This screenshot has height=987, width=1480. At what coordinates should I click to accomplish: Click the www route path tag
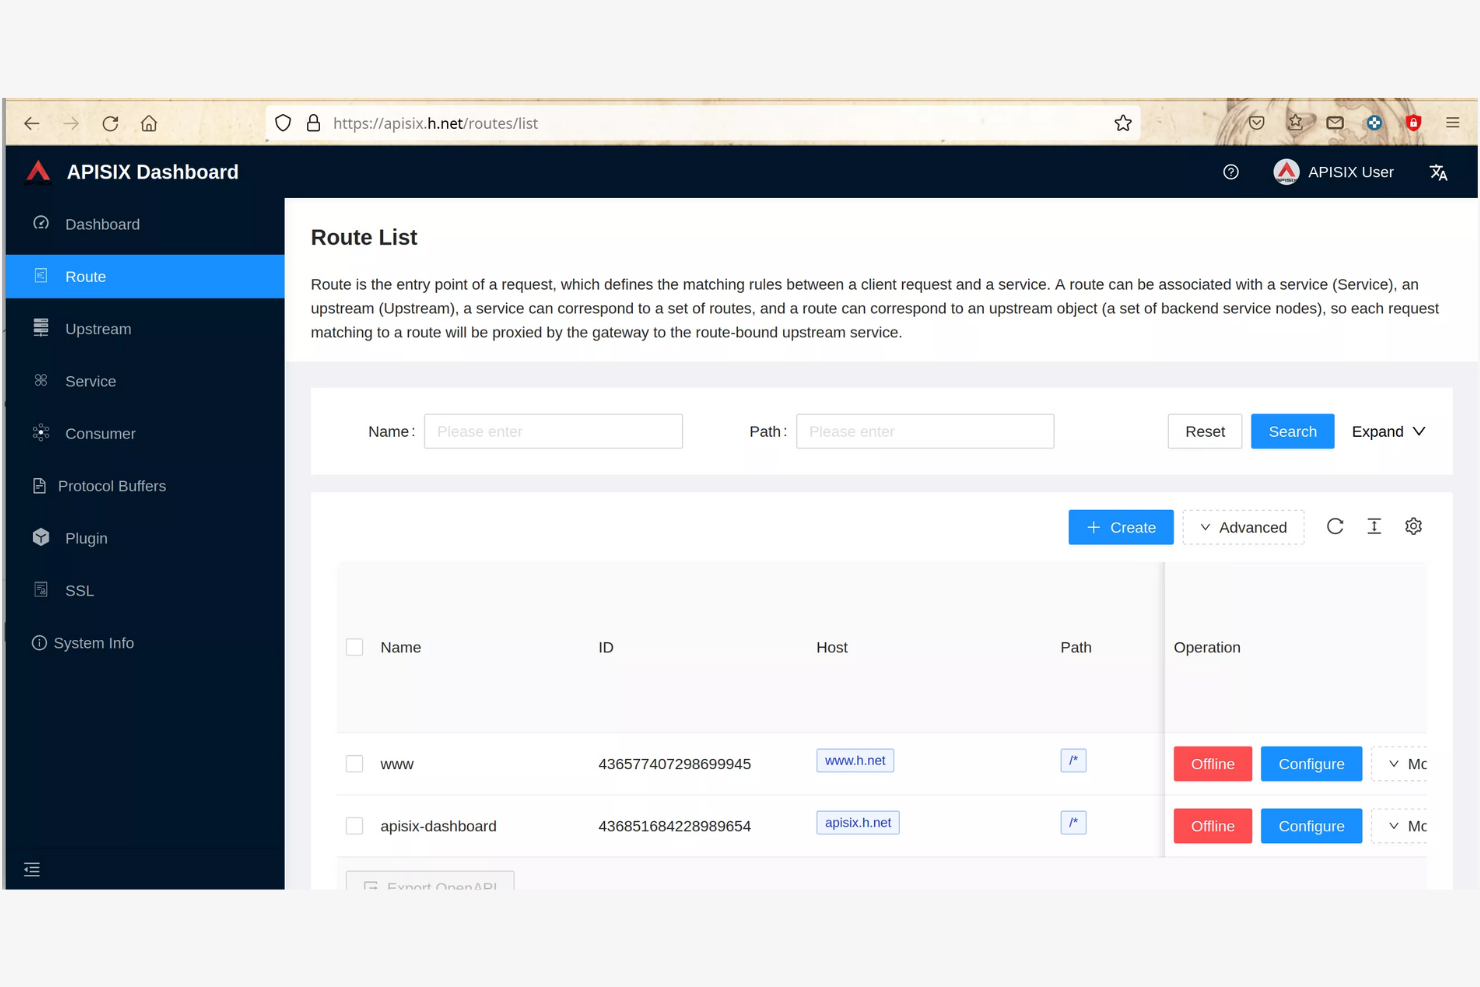1073,760
